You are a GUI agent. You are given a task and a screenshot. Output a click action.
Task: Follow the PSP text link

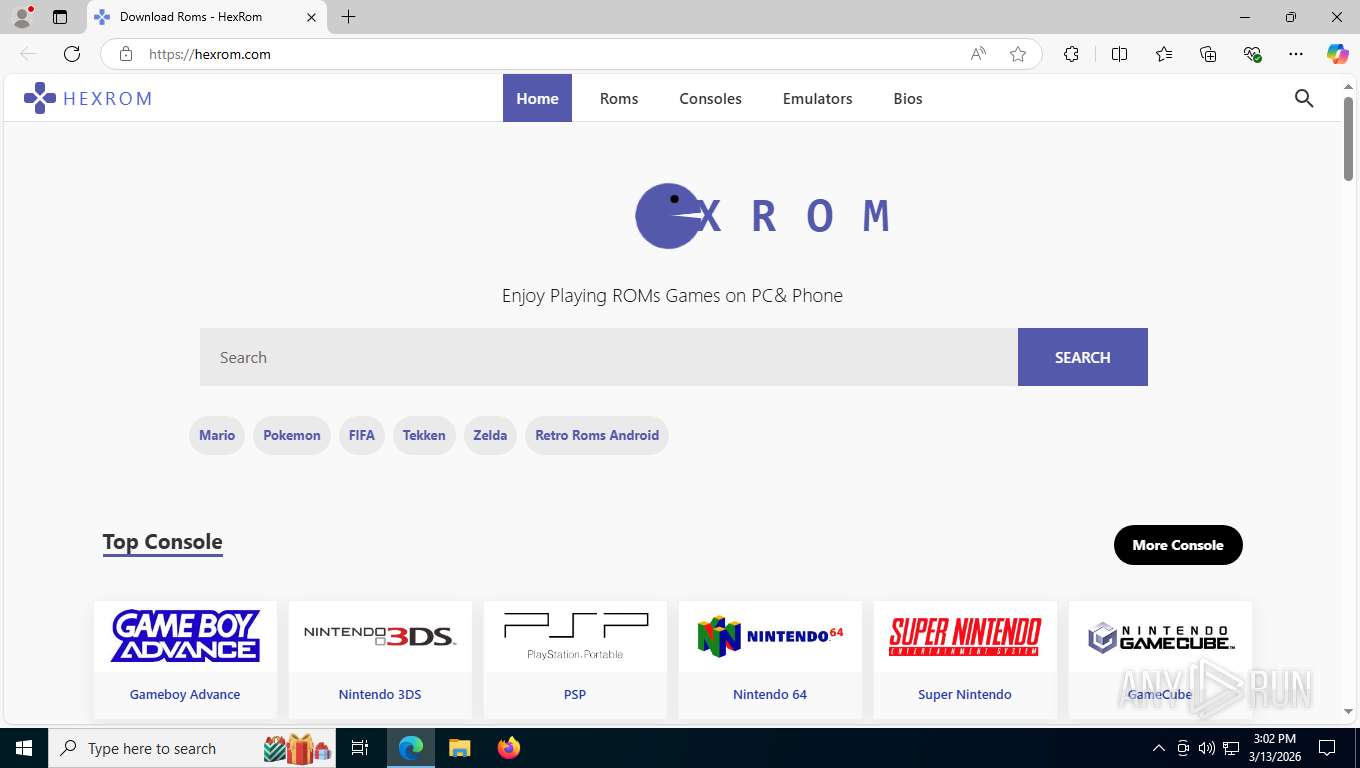575,694
